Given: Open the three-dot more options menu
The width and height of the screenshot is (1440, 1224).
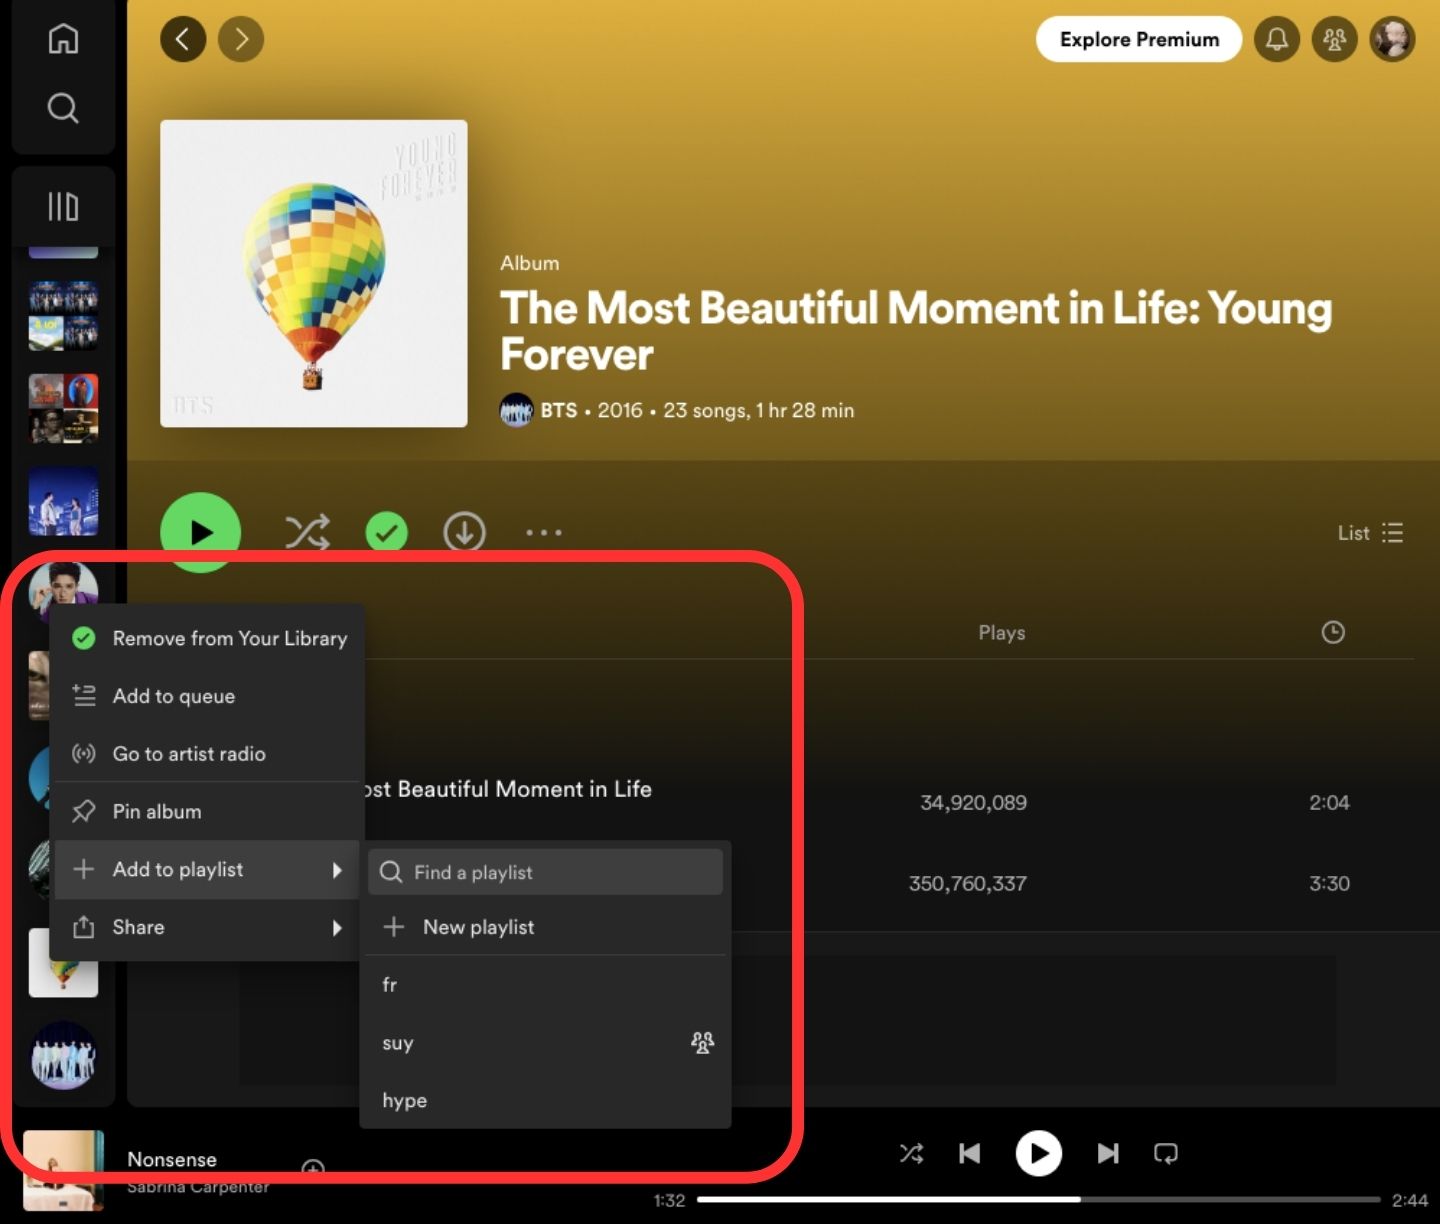Looking at the screenshot, I should (544, 532).
